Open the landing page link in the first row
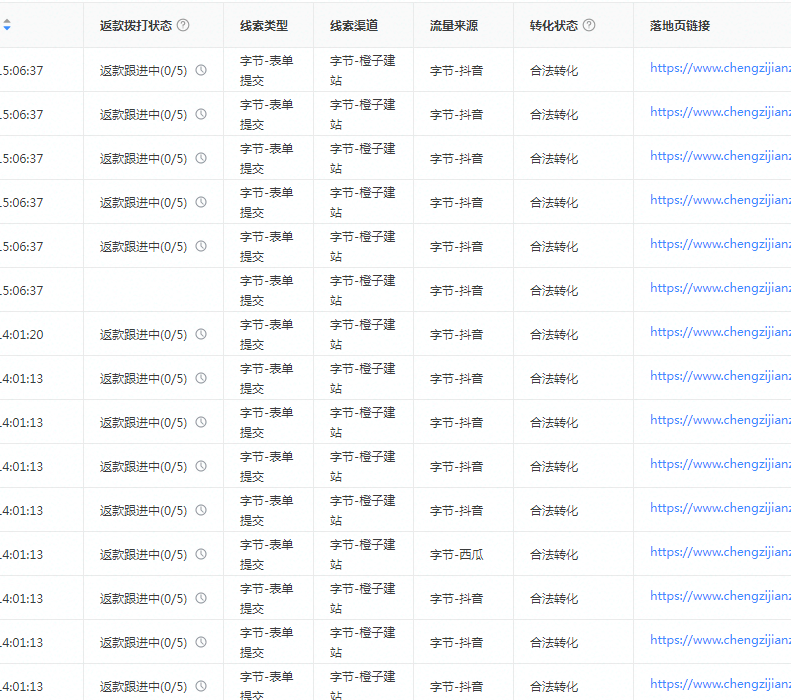The image size is (791, 700). (x=719, y=68)
